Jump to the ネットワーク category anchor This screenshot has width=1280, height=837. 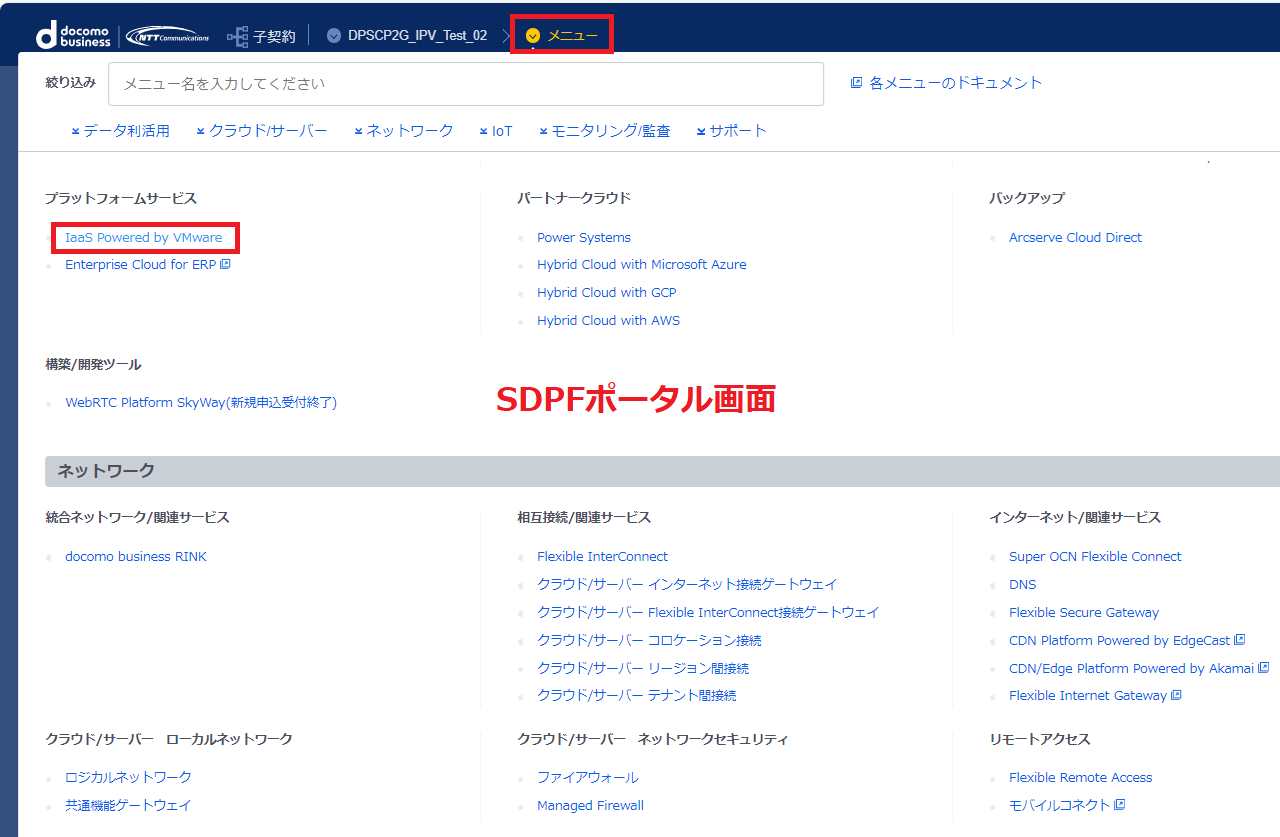(x=403, y=131)
